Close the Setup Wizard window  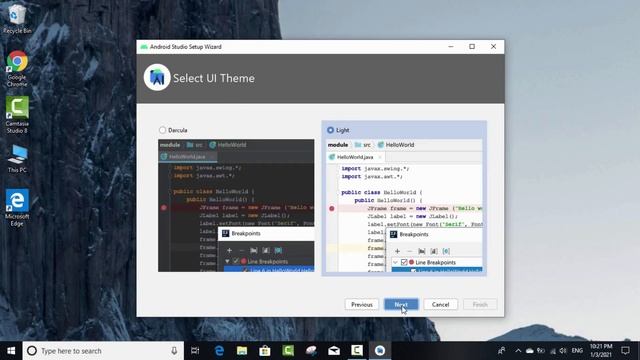493,47
